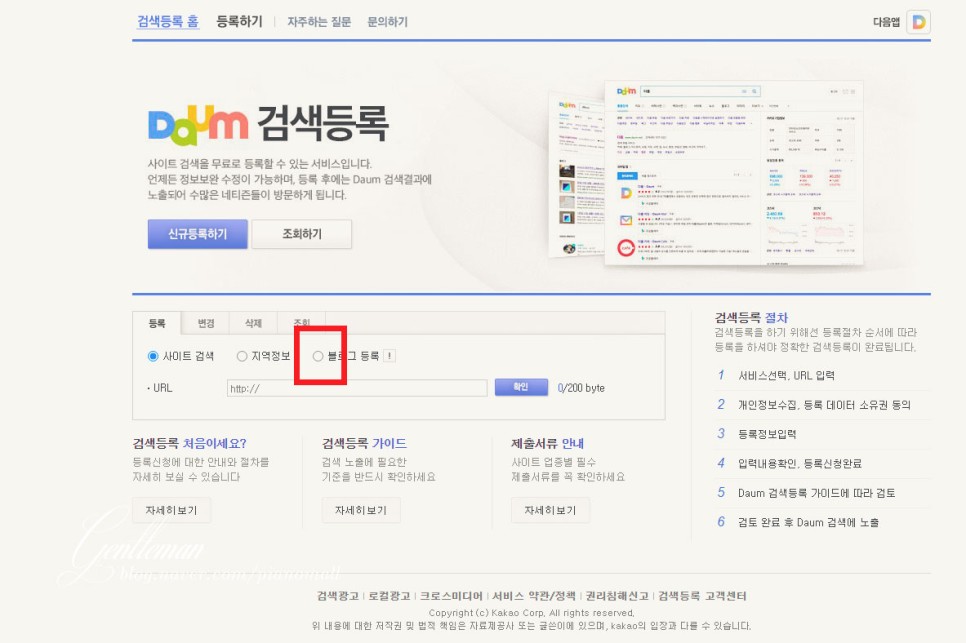This screenshot has height=643, width=966.
Task: Focus the URL http:// input field
Action: pyautogui.click(x=357, y=388)
